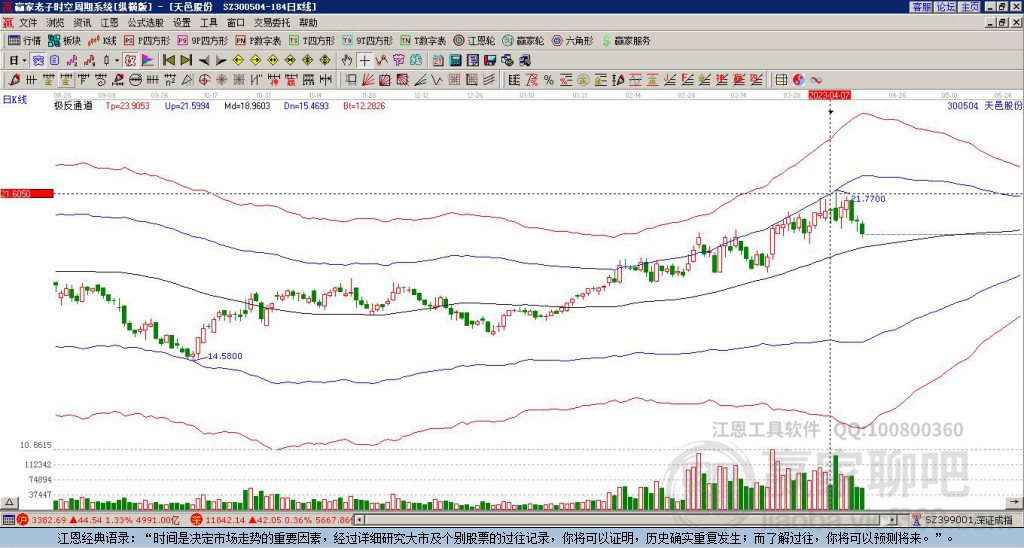
Task: Click the 21.7700 high price label
Action: (869, 199)
